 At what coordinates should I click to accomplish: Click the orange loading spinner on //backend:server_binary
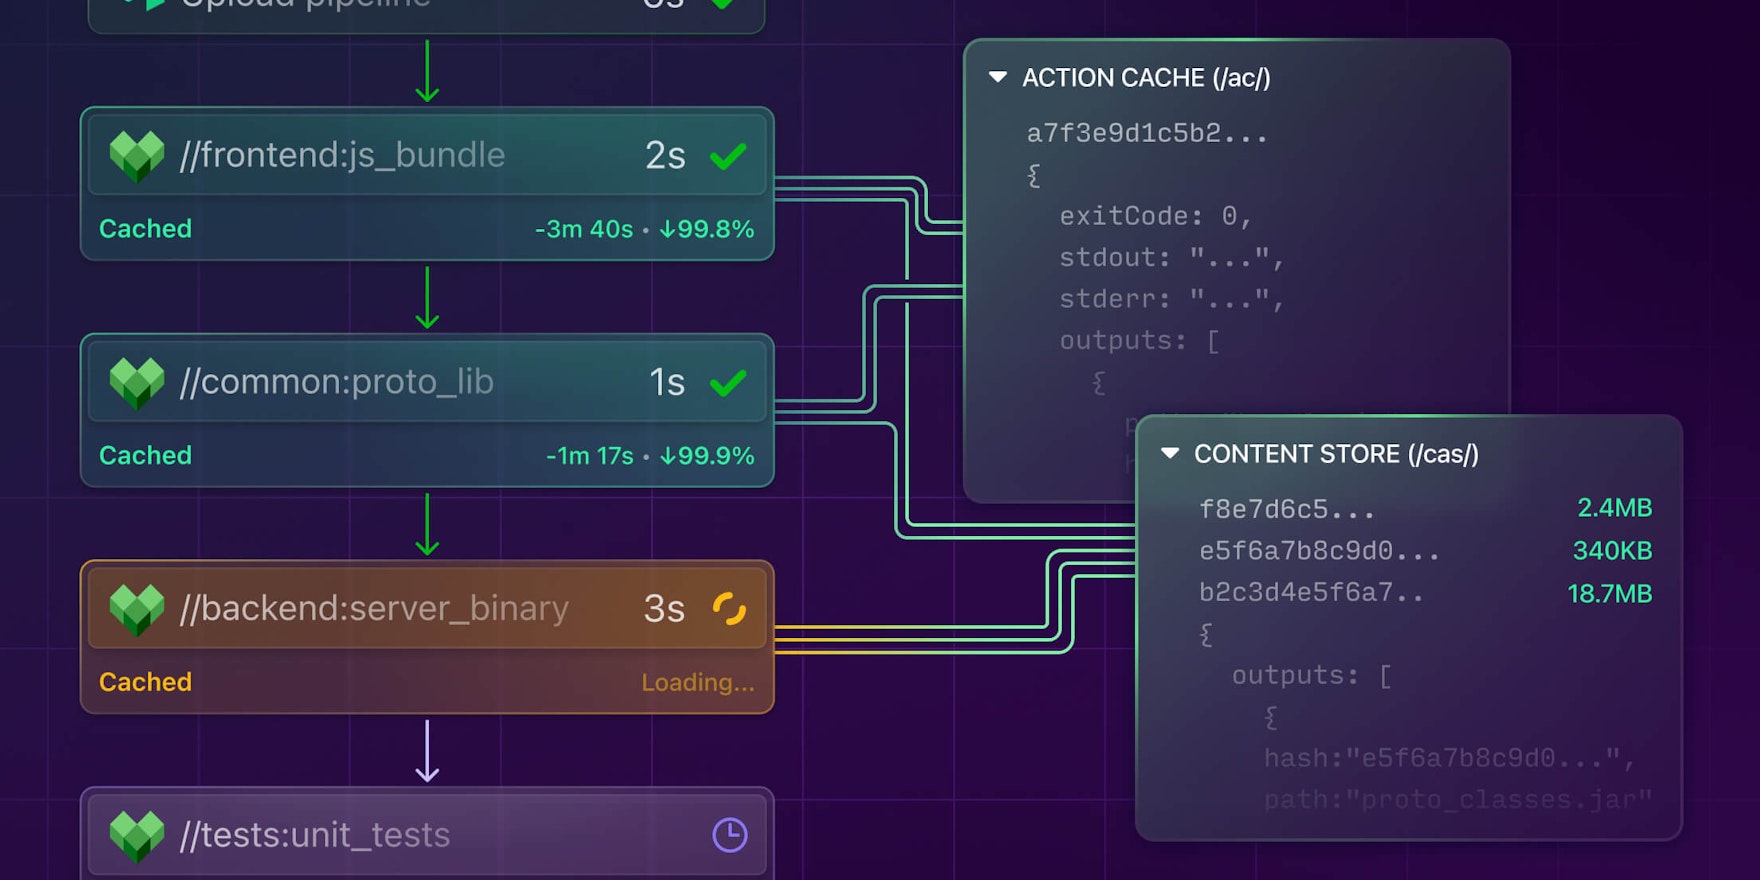pyautogui.click(x=729, y=608)
